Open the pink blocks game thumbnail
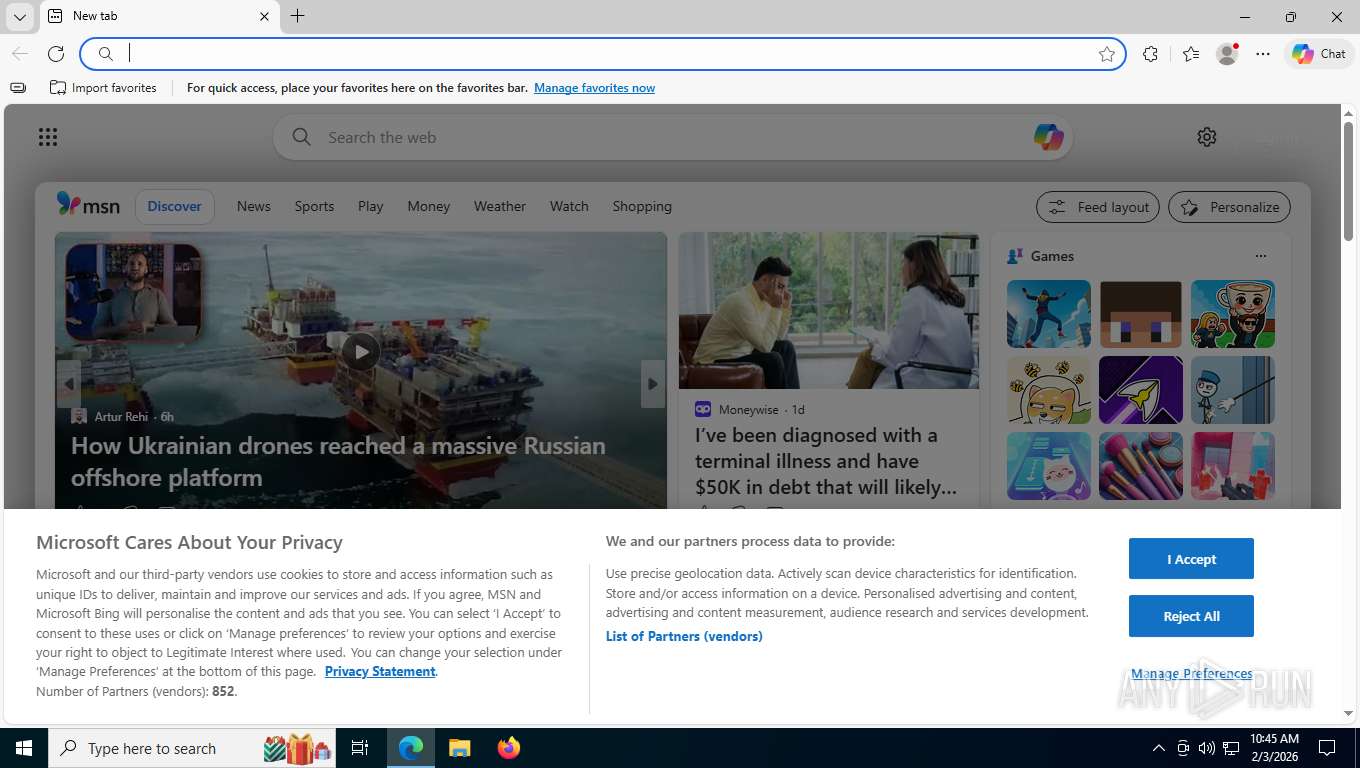This screenshot has width=1360, height=768. click(1233, 466)
